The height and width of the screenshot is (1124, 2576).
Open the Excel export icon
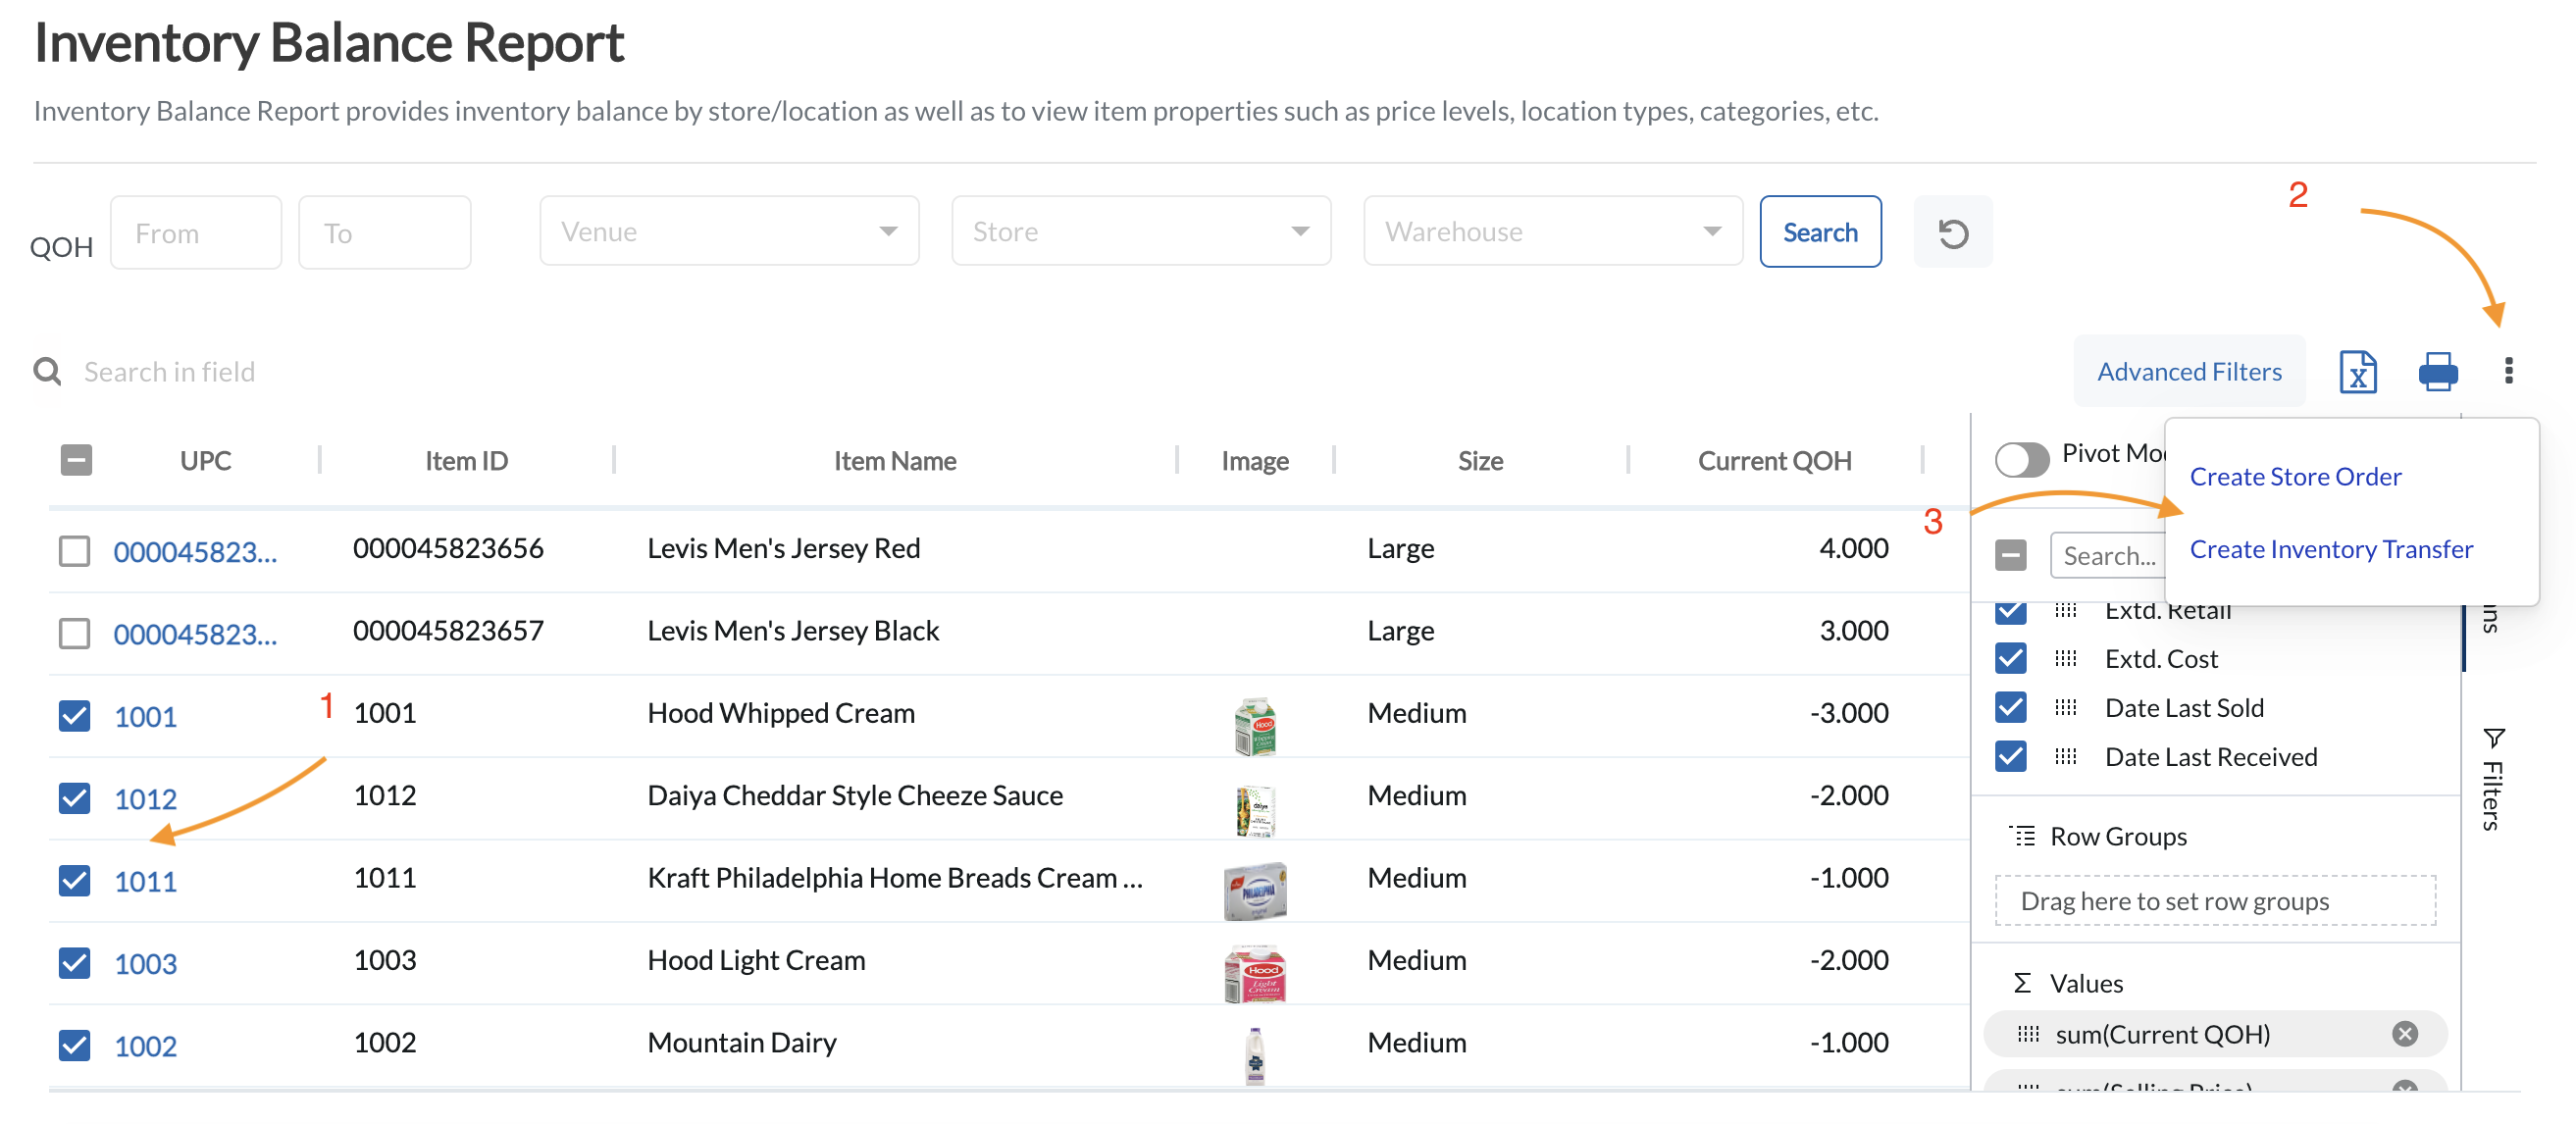2359,371
